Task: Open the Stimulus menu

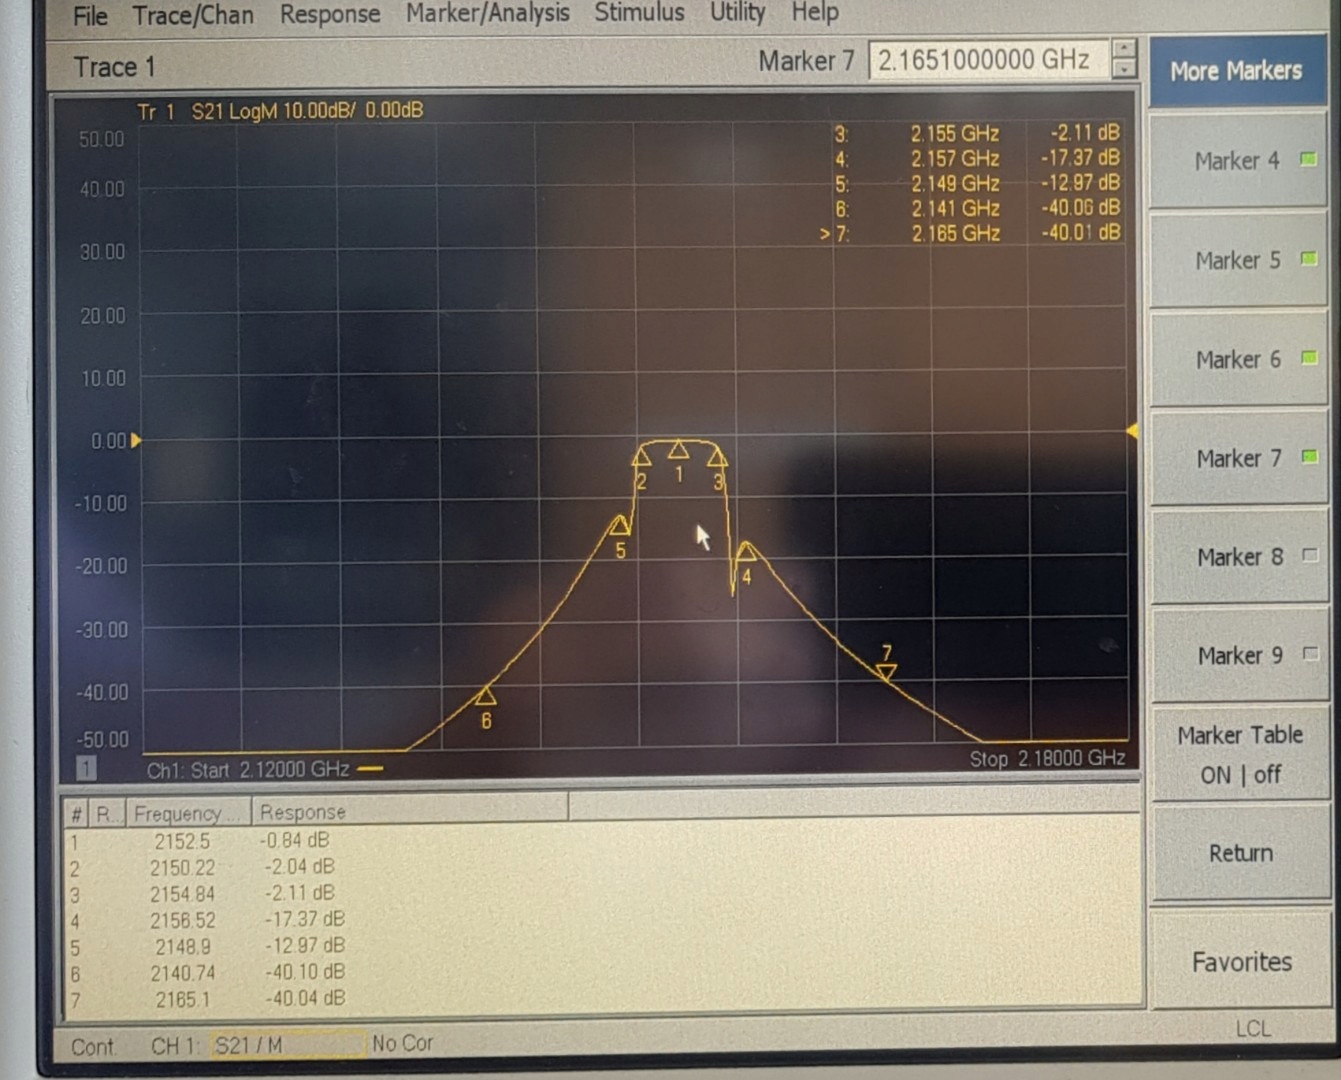Action: tap(639, 12)
